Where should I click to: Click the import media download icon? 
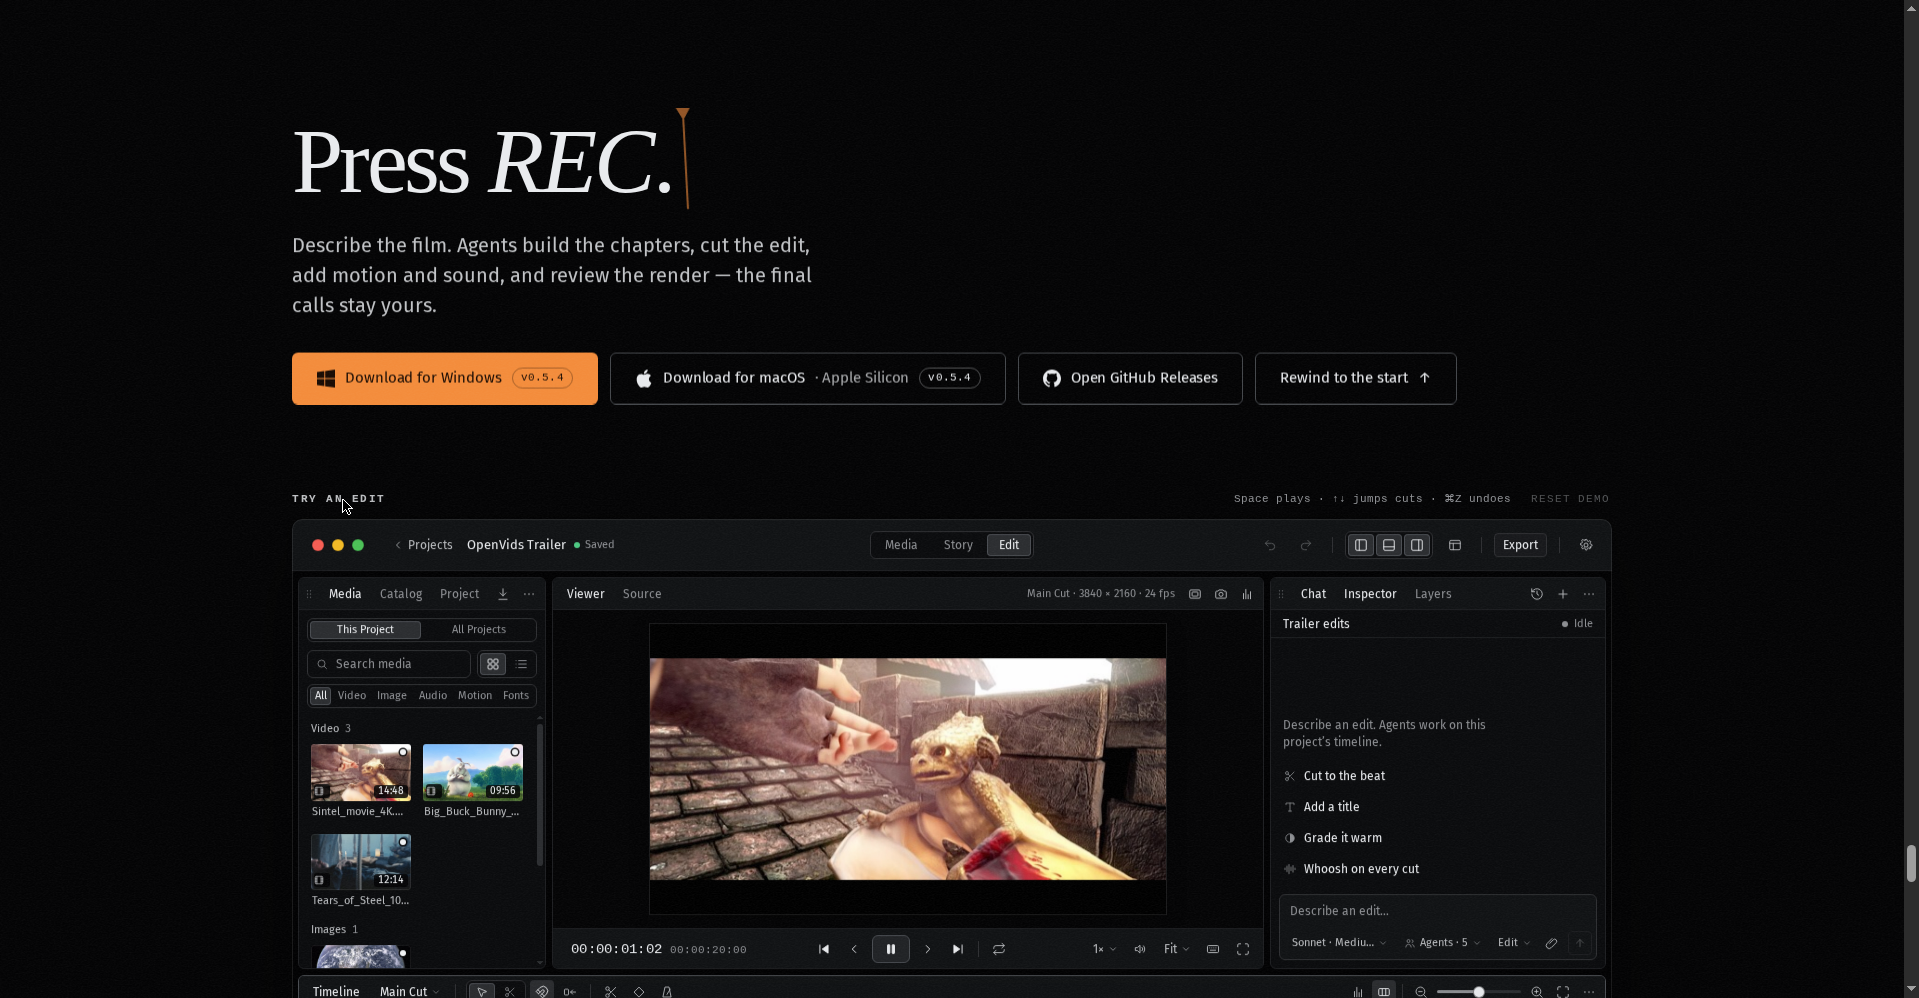click(x=503, y=594)
